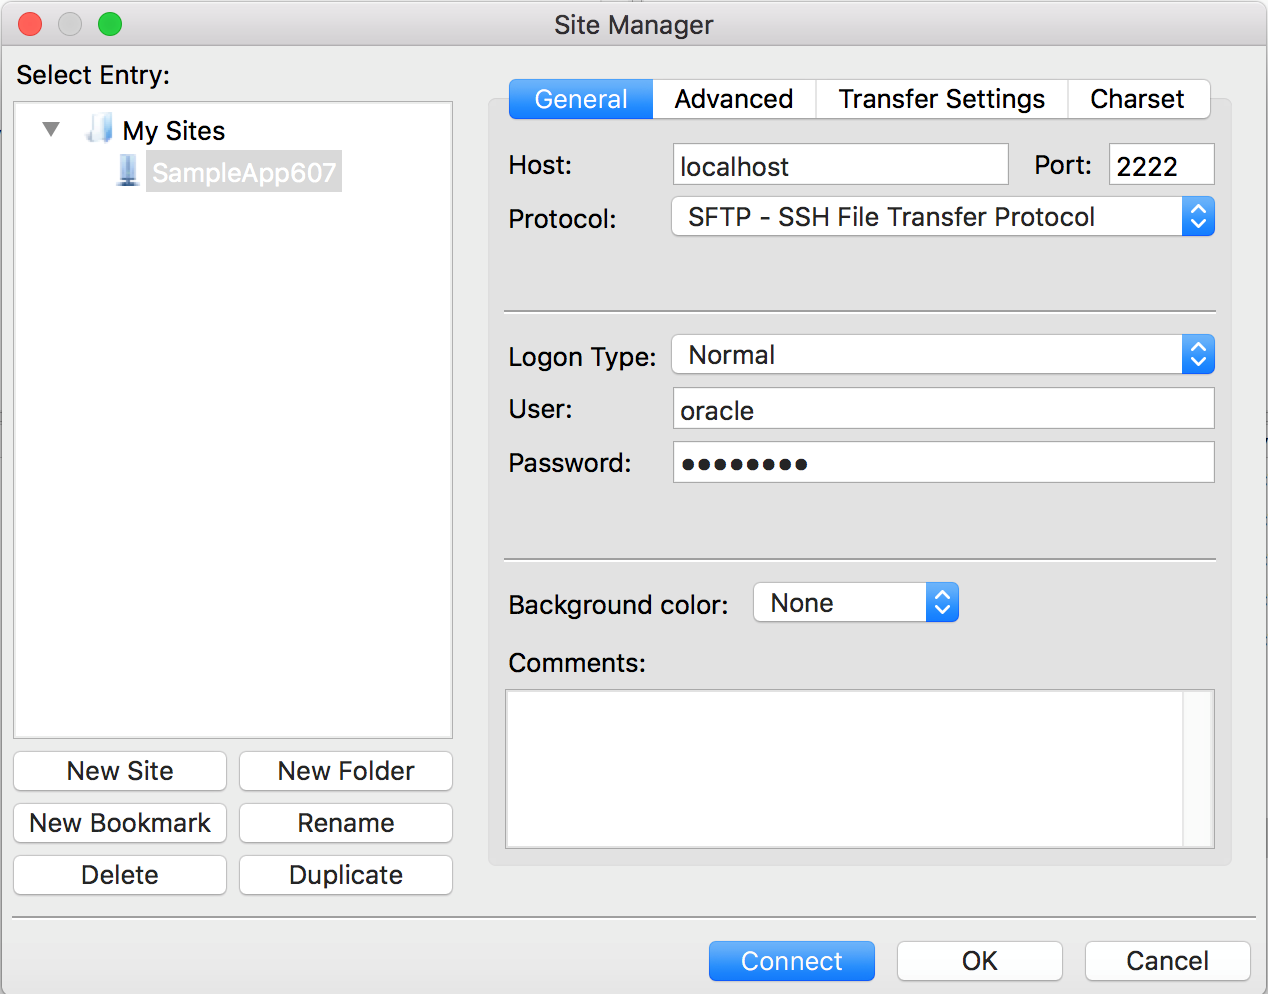The width and height of the screenshot is (1268, 994).
Task: Click the SampleApp607 server icon
Action: [128, 171]
